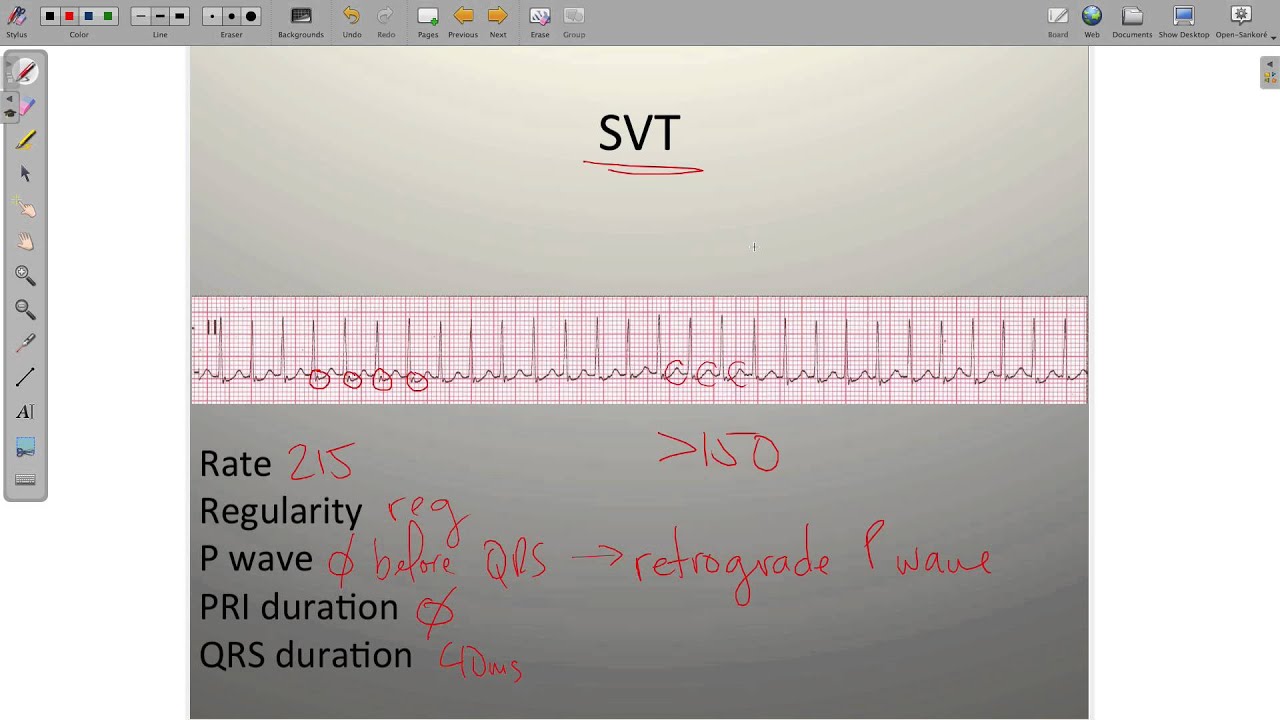Choose the green pen color
The height and width of the screenshot is (720, 1280).
point(108,16)
